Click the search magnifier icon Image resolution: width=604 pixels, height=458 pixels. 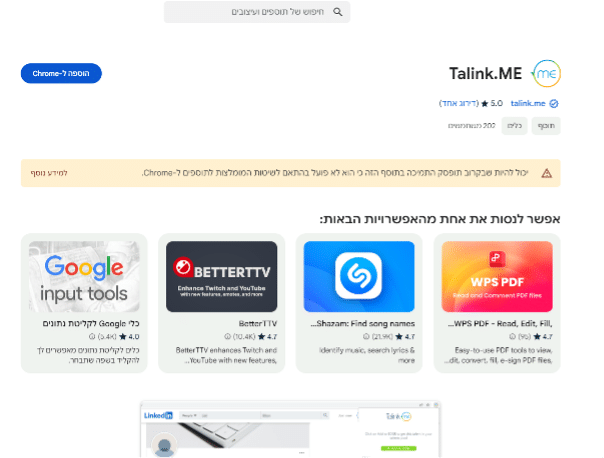[x=338, y=12]
